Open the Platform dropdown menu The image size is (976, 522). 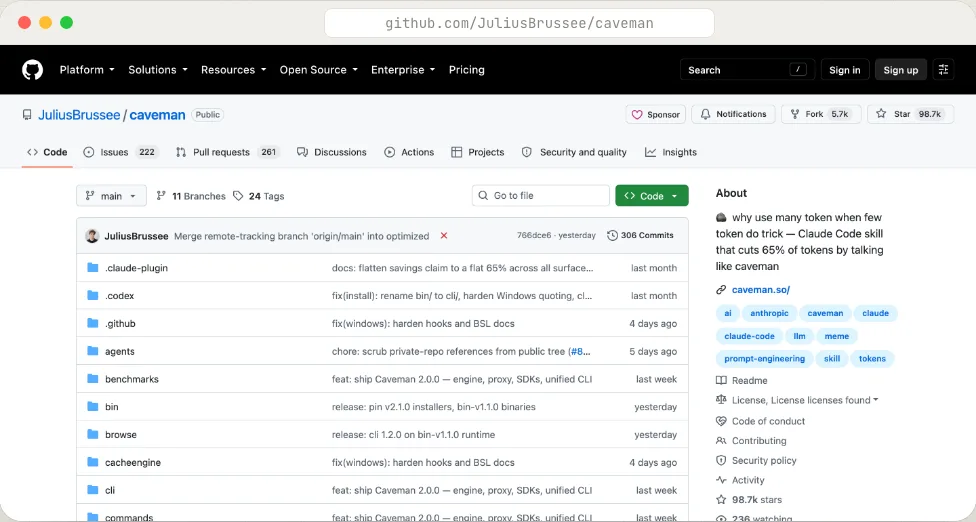click(x=87, y=70)
